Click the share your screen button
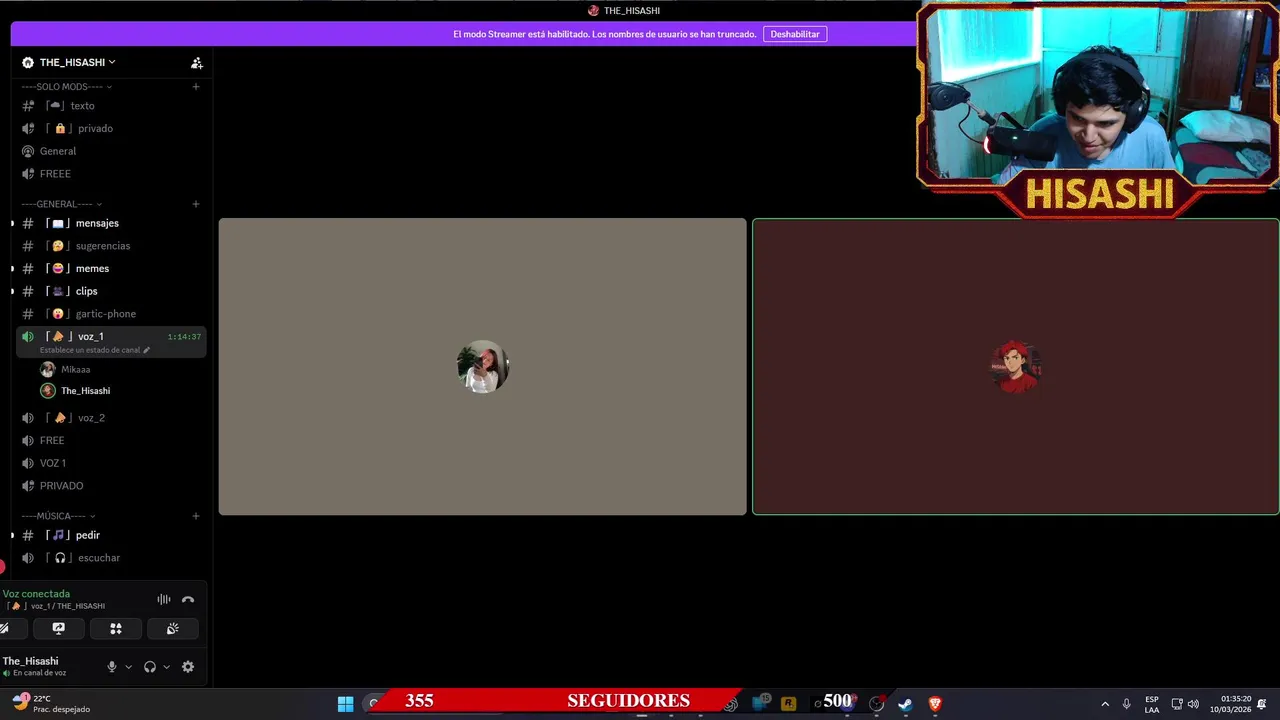Screen dimensions: 1280x720 pyautogui.click(x=58, y=629)
